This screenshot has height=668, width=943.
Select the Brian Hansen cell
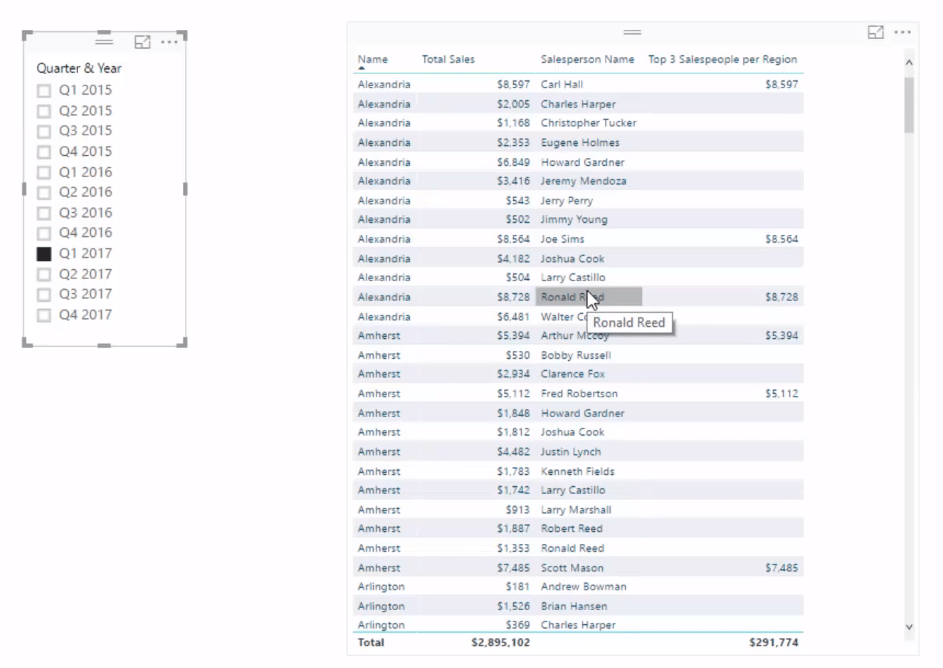574,606
